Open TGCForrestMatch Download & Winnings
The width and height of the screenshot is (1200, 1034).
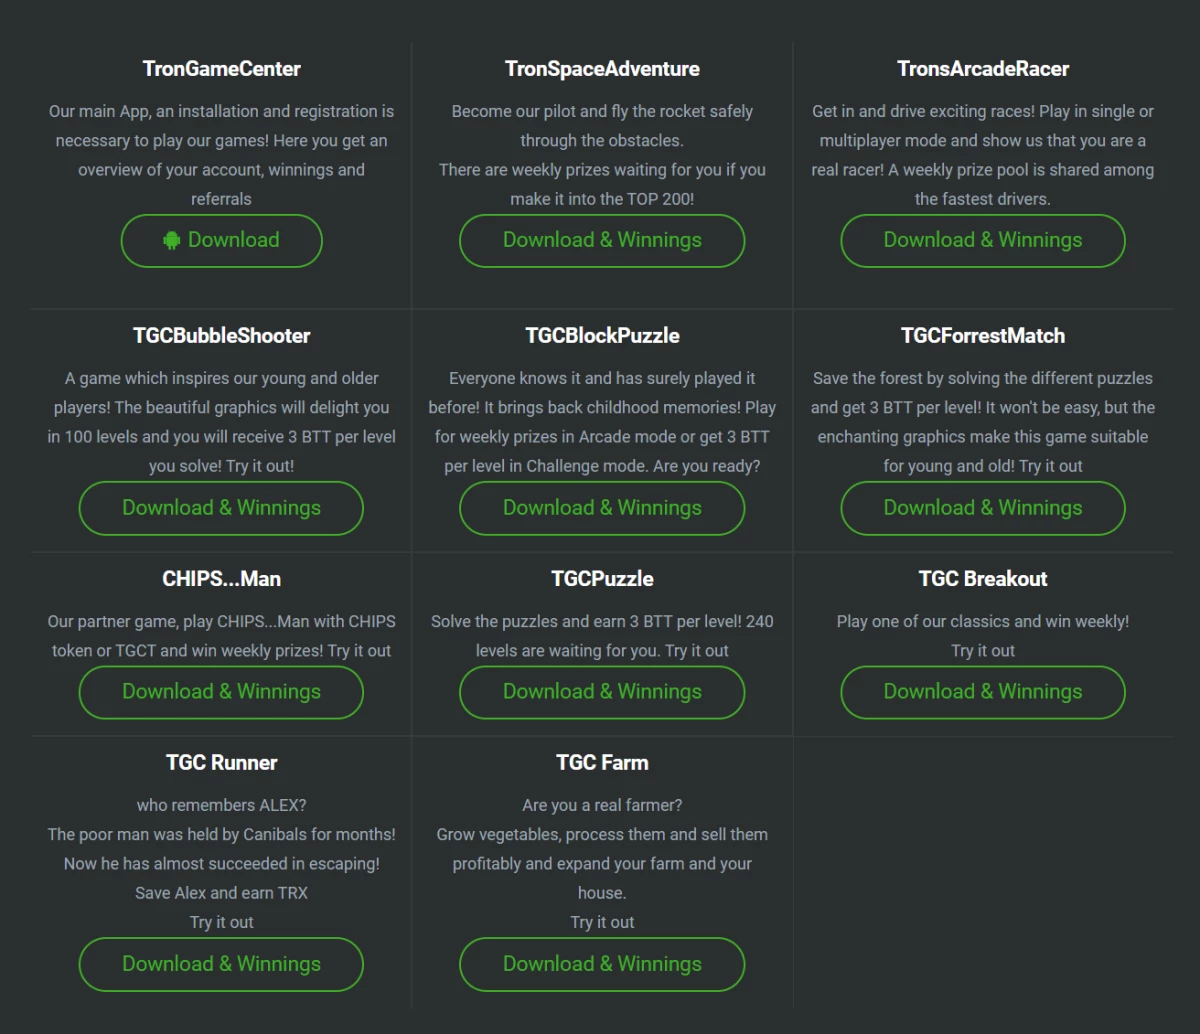coord(982,508)
